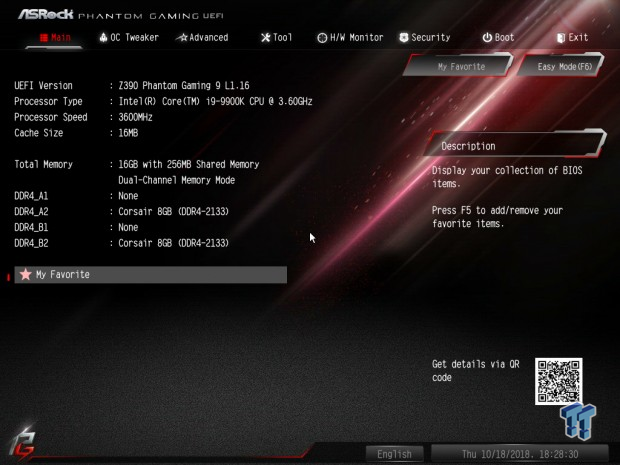620x465 pixels.
Task: Click the H/W Monitor globe icon
Action: [322, 38]
